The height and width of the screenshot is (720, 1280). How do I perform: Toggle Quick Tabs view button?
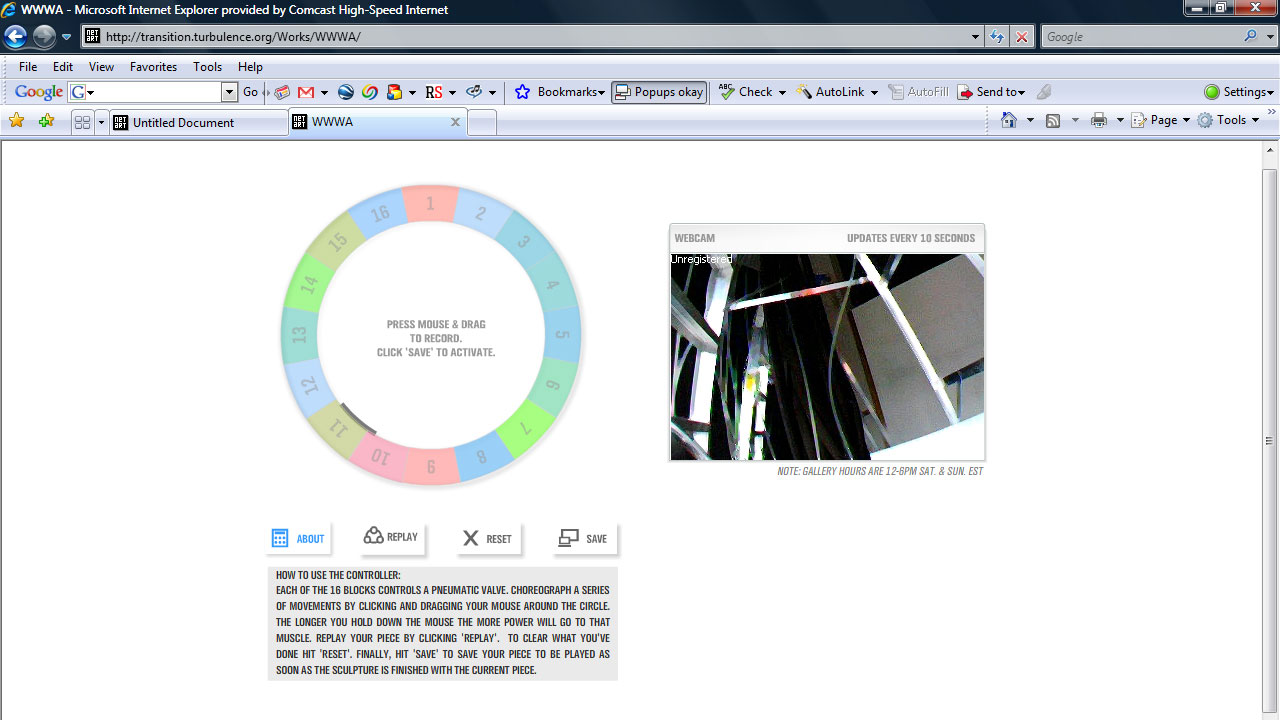(x=82, y=122)
